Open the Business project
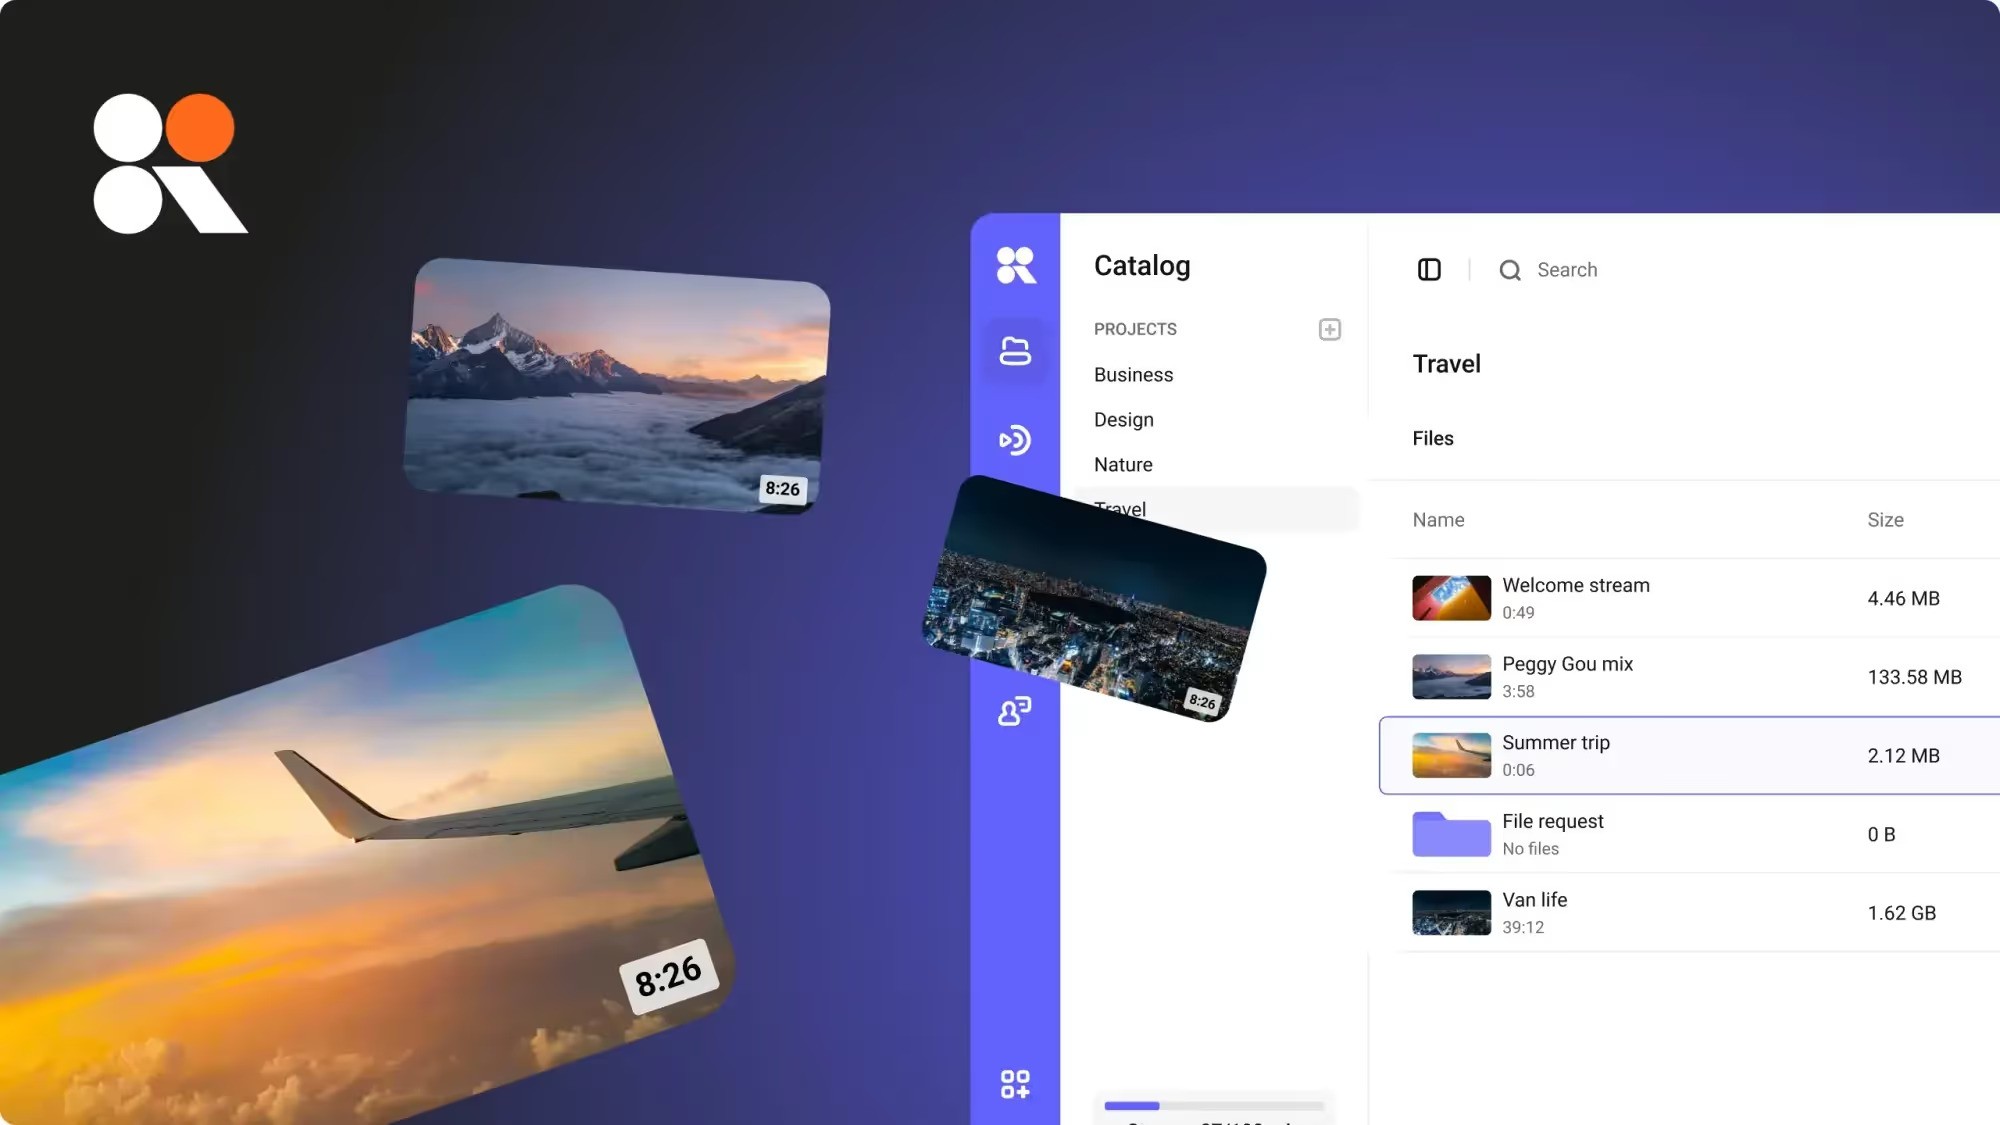Image resolution: width=2000 pixels, height=1125 pixels. tap(1133, 375)
